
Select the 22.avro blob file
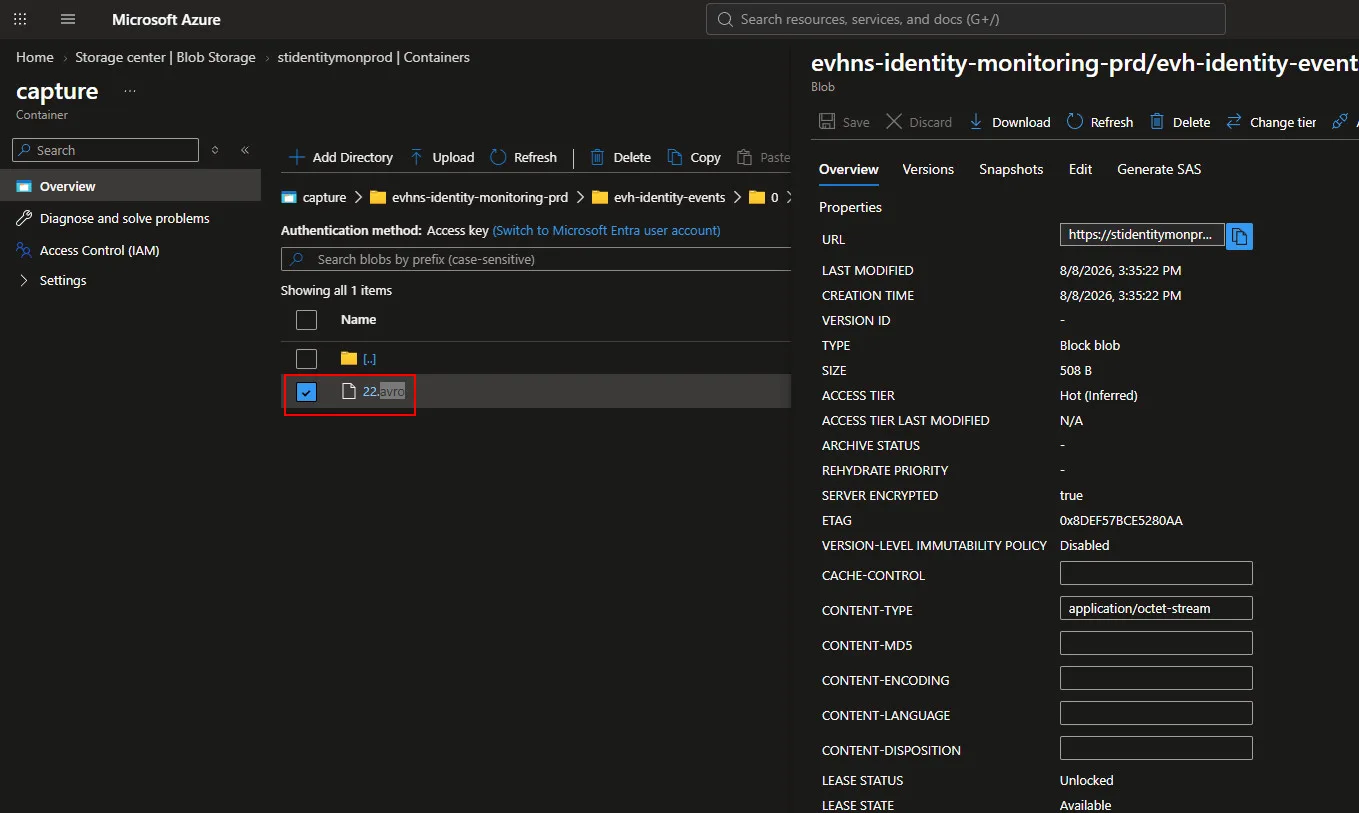pyautogui.click(x=383, y=391)
